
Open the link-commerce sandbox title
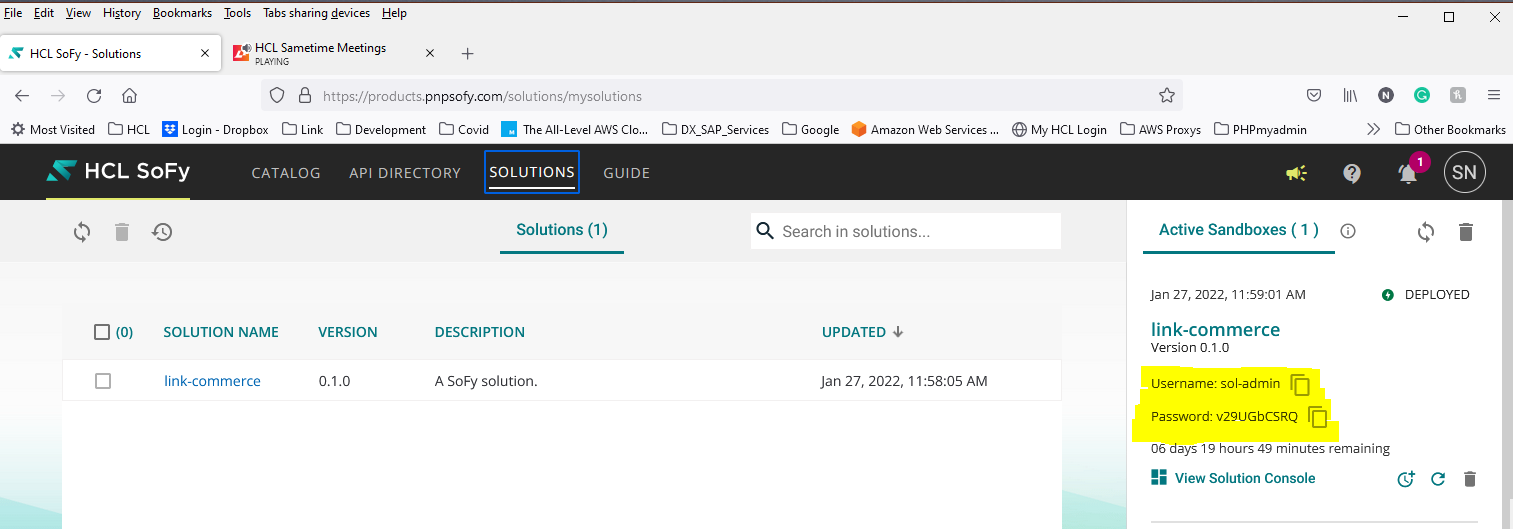[x=1215, y=329]
